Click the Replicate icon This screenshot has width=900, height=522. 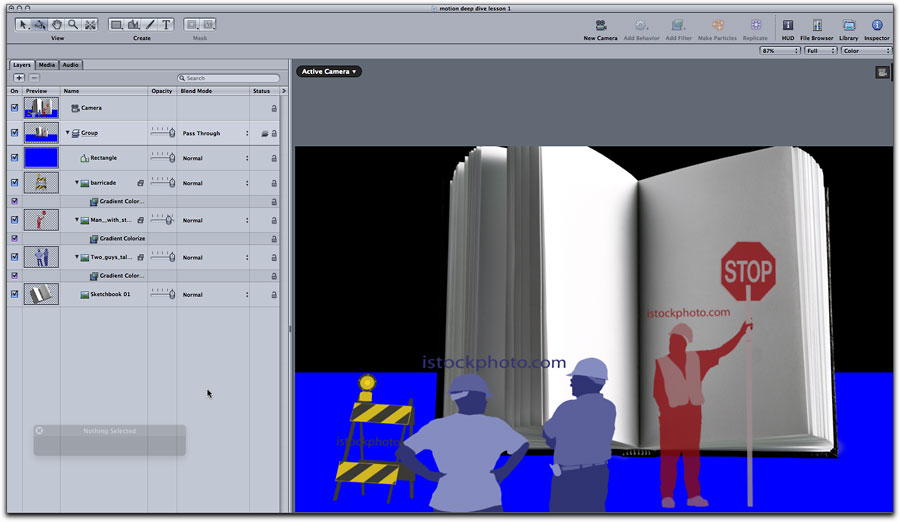pos(755,25)
